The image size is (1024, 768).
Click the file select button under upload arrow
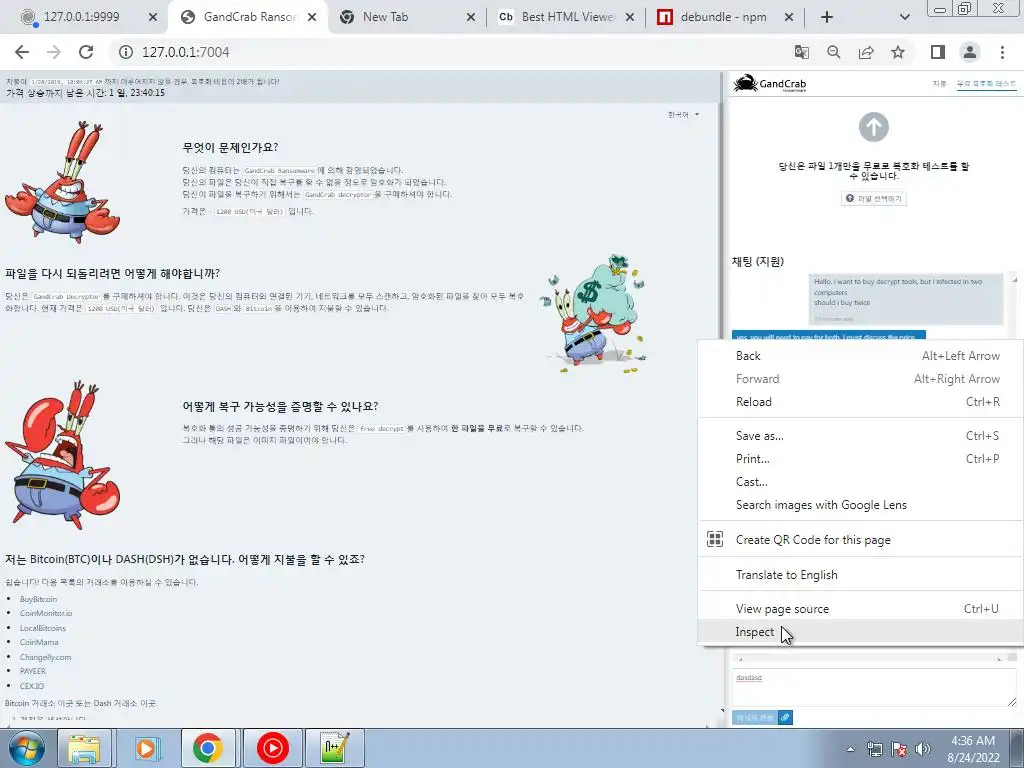874,199
